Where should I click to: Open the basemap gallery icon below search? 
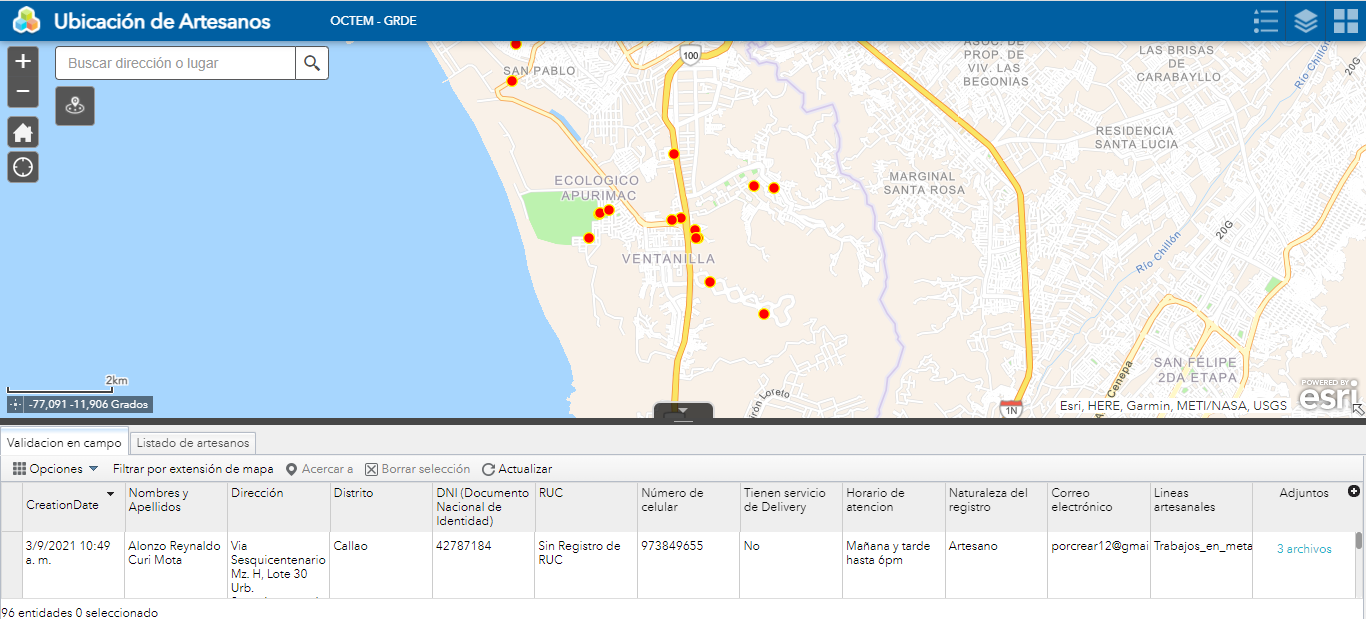point(75,105)
